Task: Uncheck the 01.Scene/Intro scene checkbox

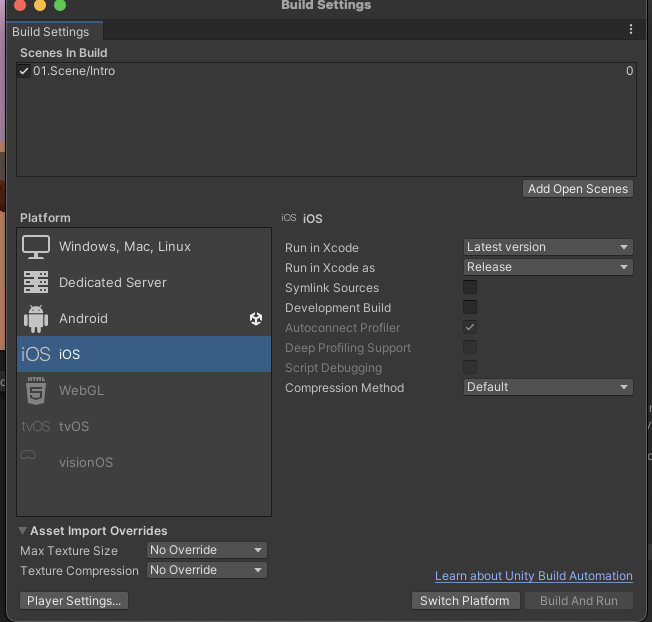Action: coord(24,71)
